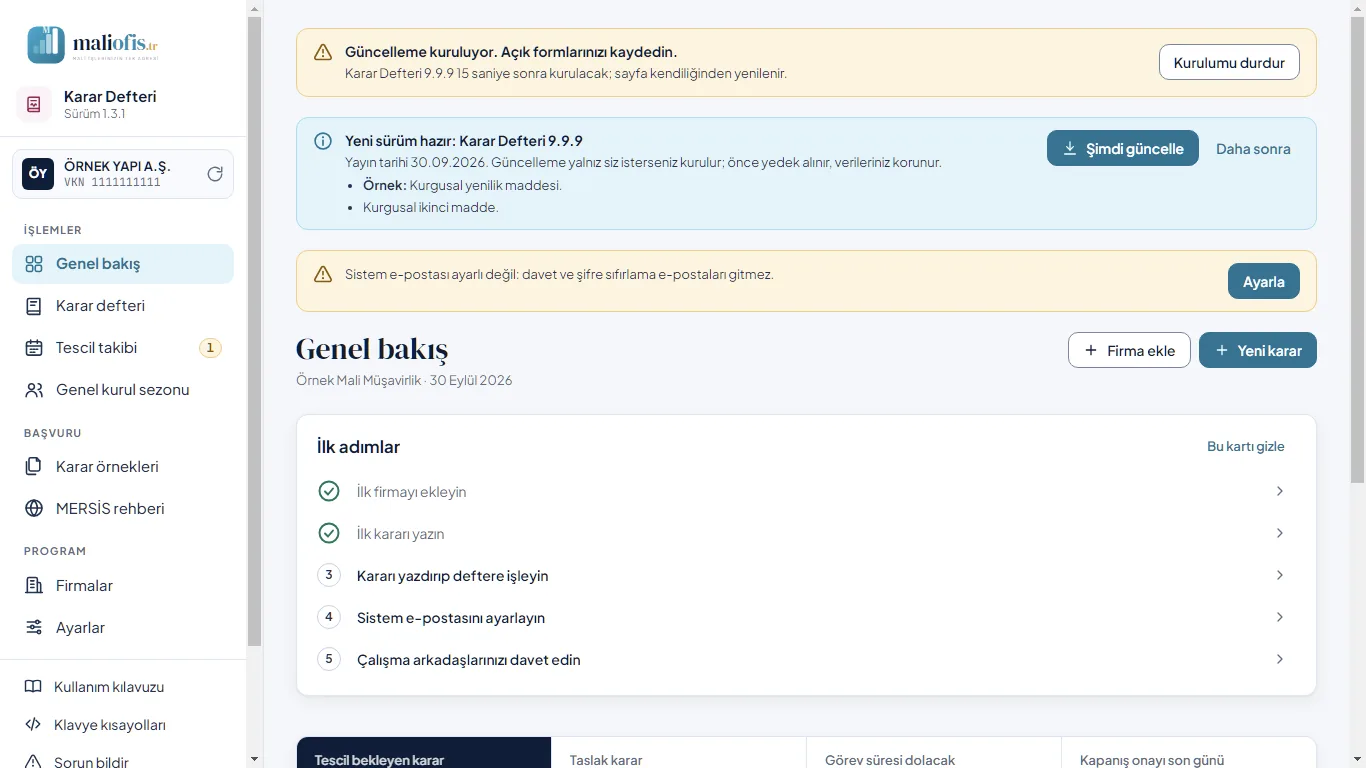
Task: Click the maliofis.tr logo
Action: 93,44
